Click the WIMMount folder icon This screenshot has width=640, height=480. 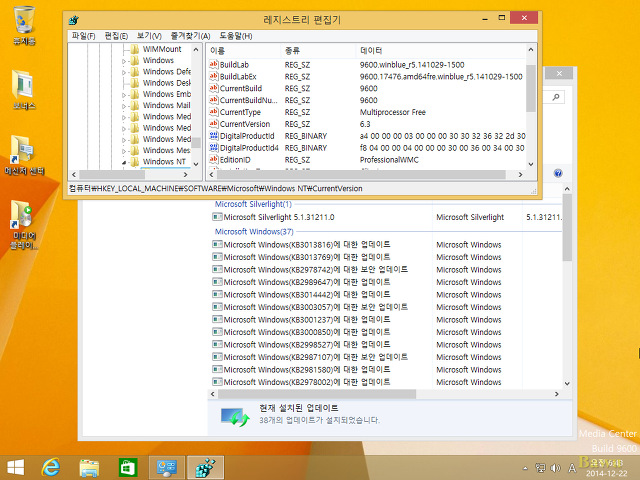[x=135, y=49]
